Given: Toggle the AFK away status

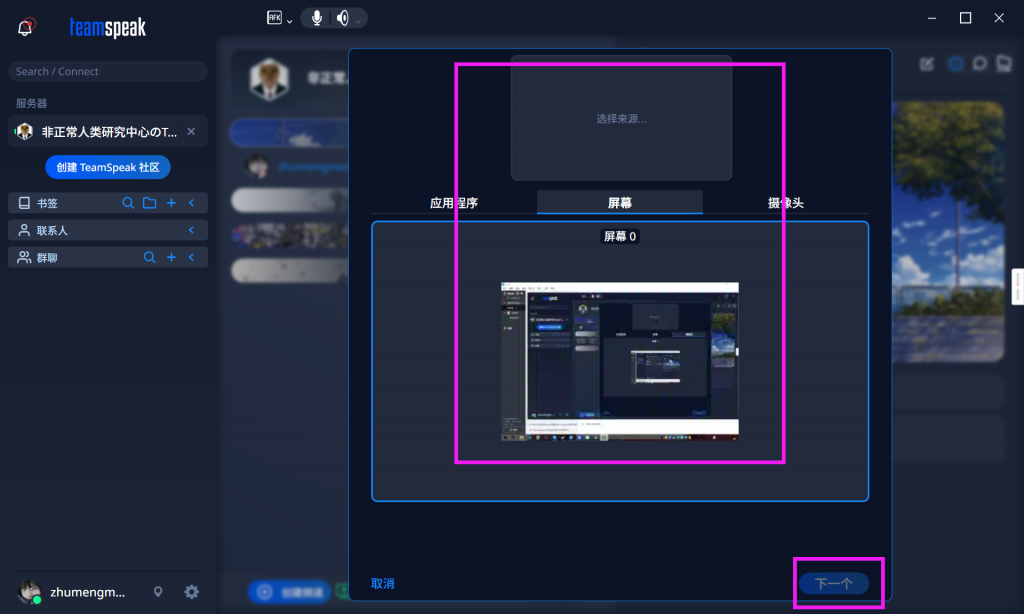Looking at the screenshot, I should pyautogui.click(x=274, y=17).
